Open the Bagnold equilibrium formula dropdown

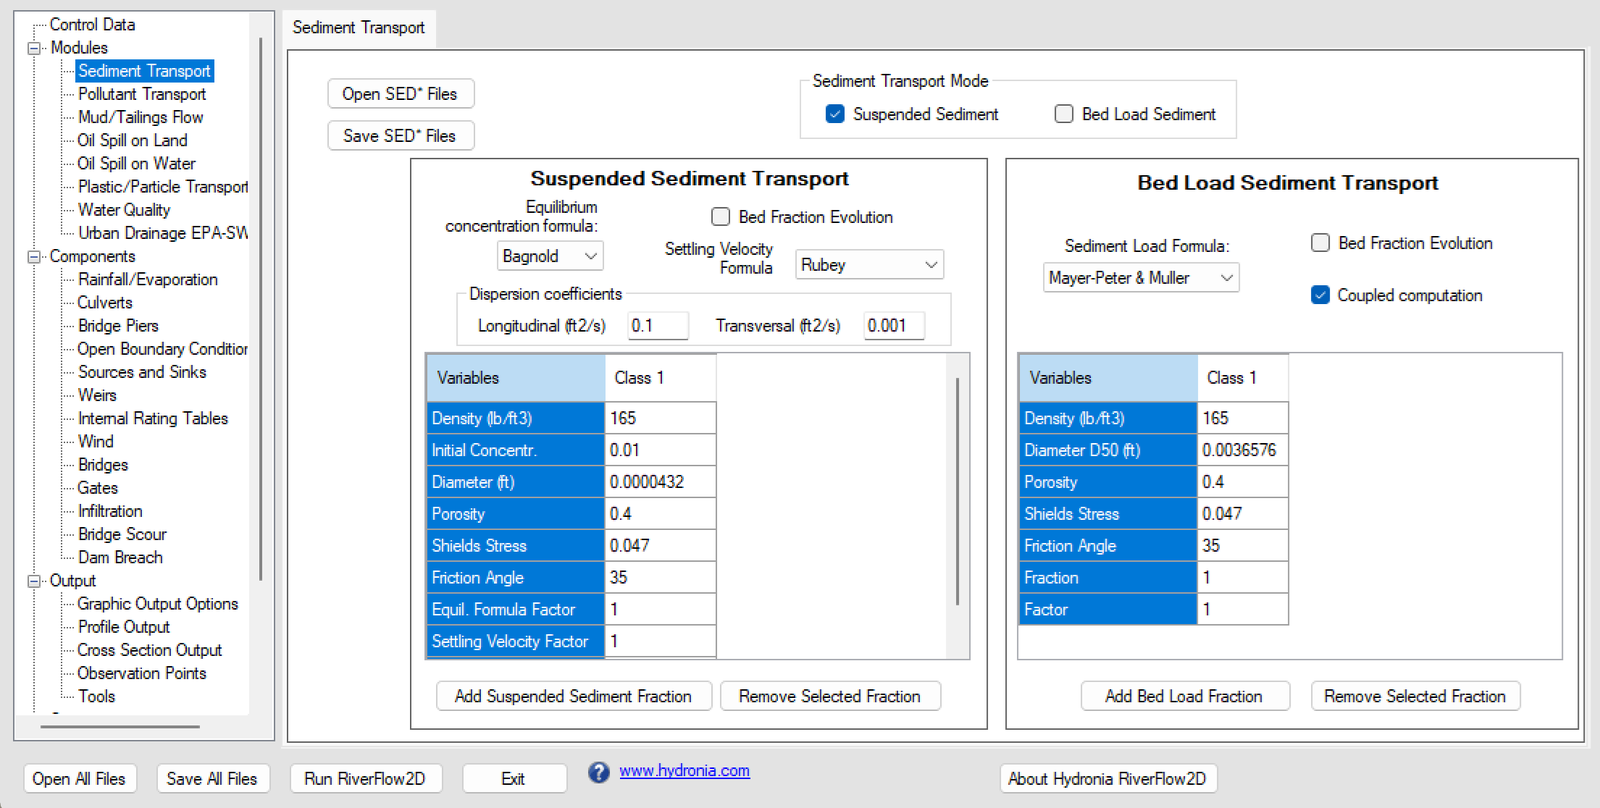click(x=550, y=256)
